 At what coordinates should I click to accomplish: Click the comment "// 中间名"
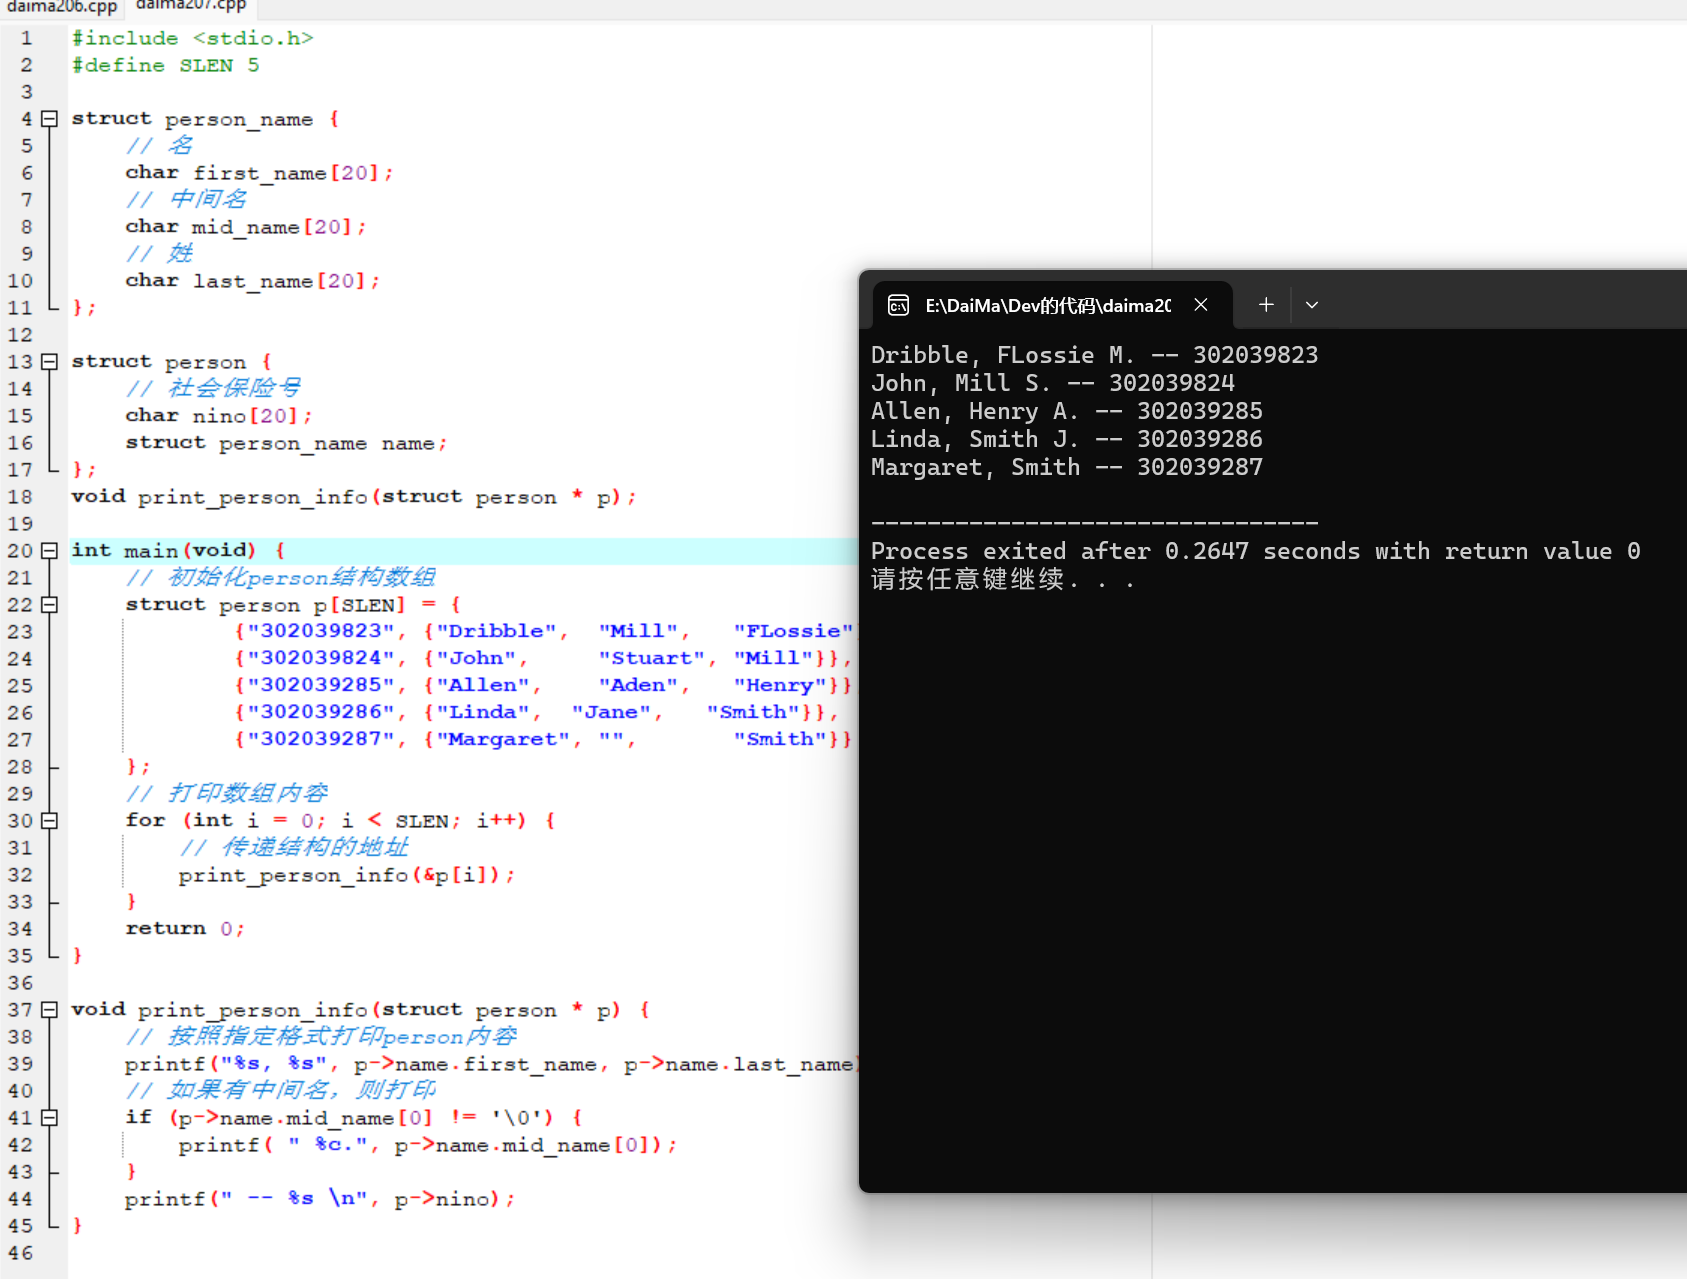186,199
